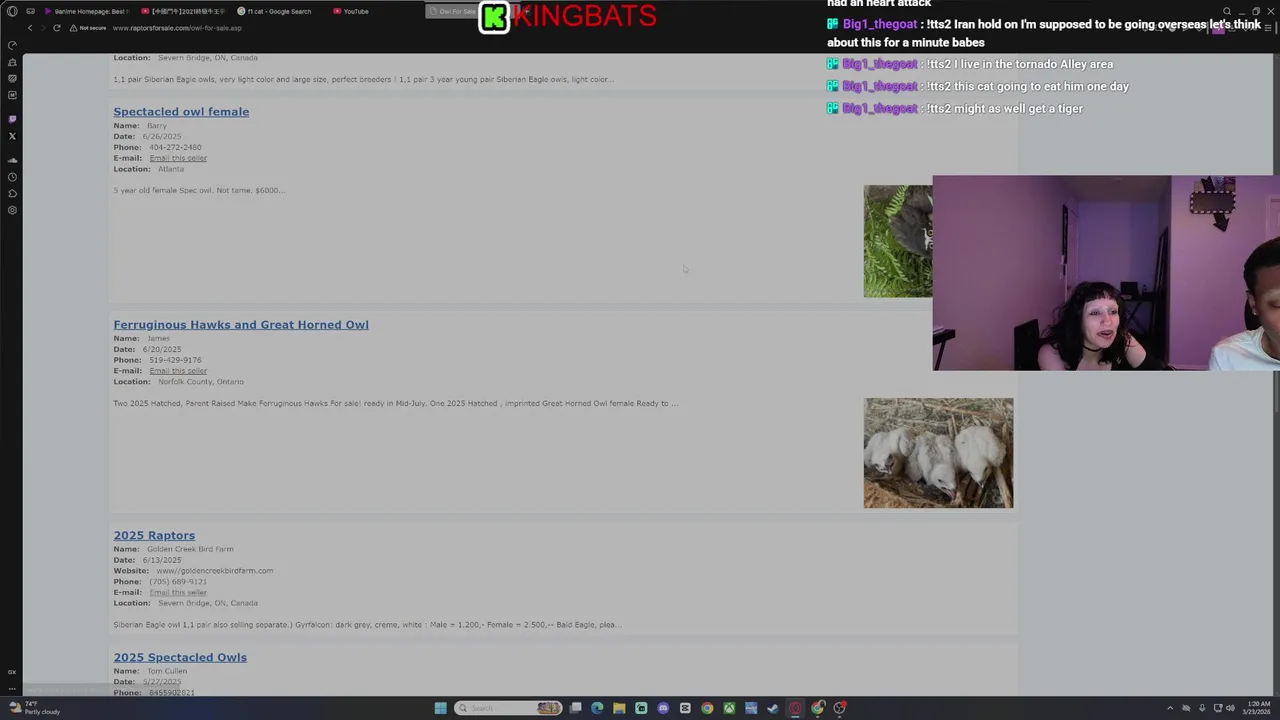Viewport: 1280px width, 720px height.
Task: Open Settings gear in Opera sidebar
Action: [12, 210]
